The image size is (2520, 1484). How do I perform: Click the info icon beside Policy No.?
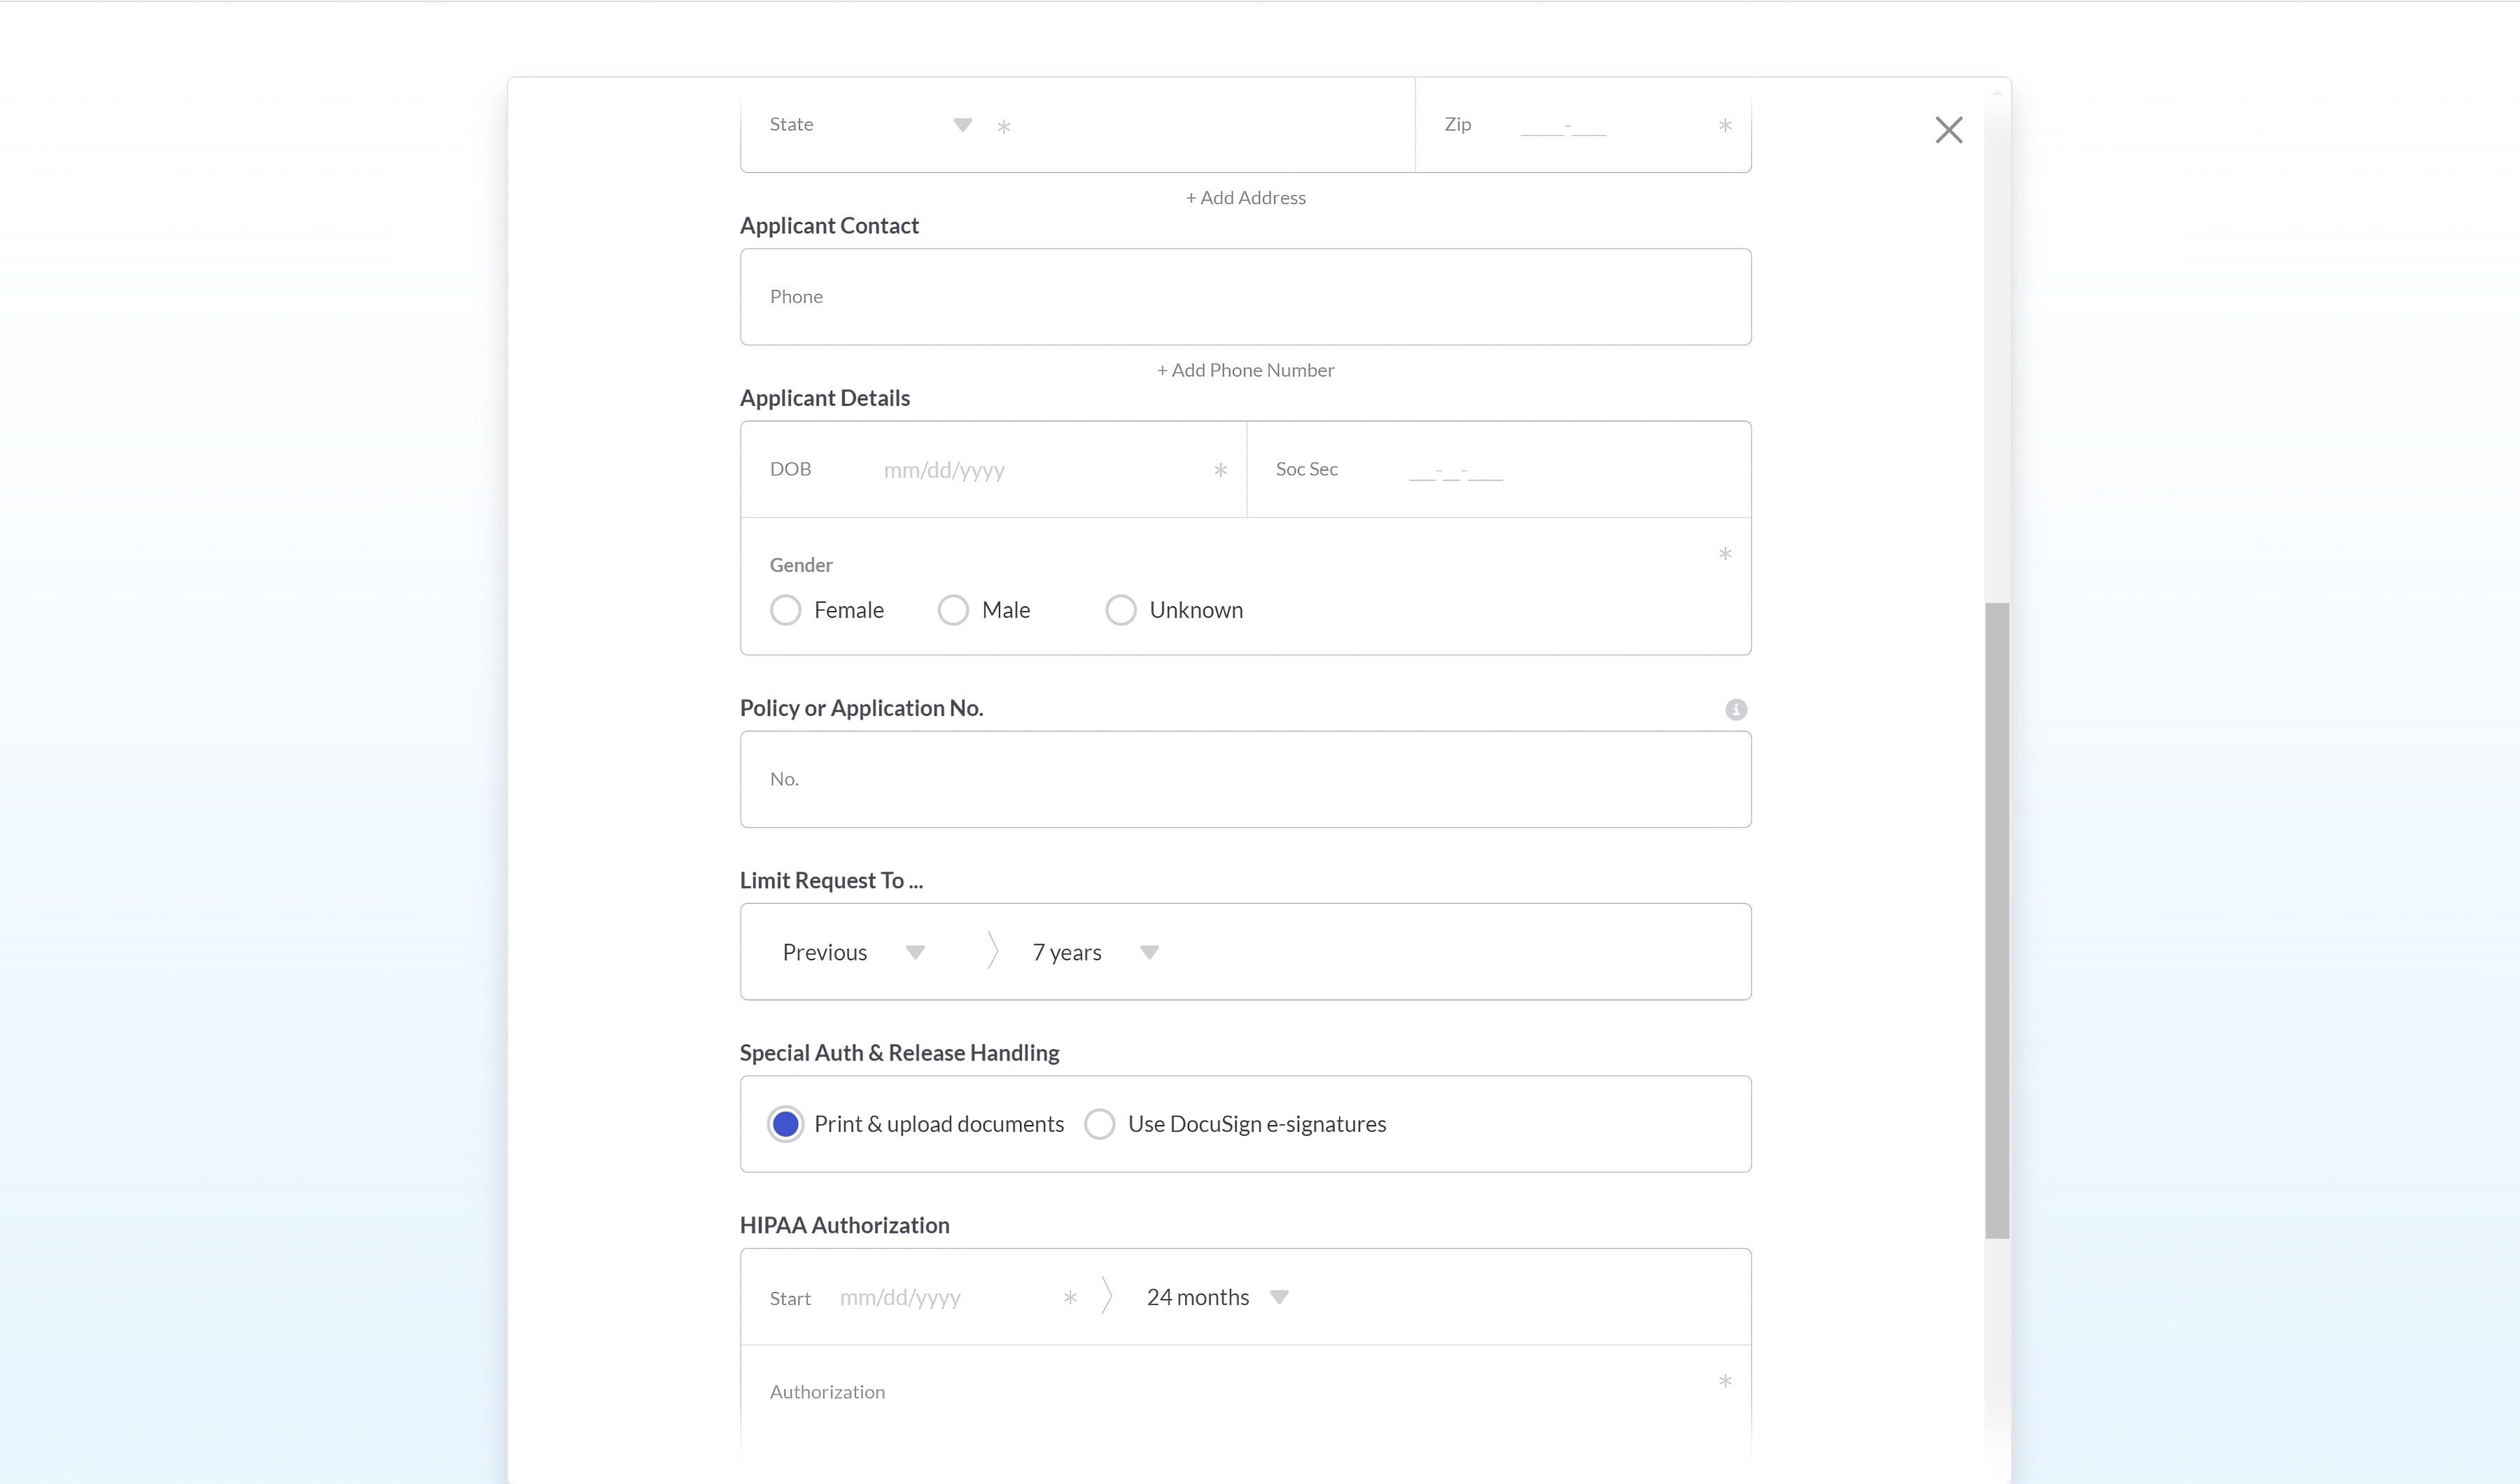click(x=1735, y=709)
